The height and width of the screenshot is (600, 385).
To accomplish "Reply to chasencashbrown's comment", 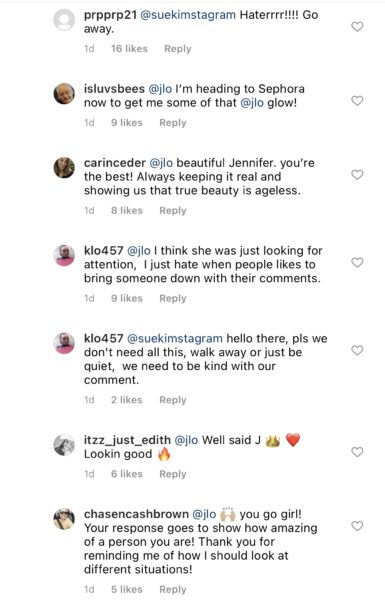I will 173,589.
